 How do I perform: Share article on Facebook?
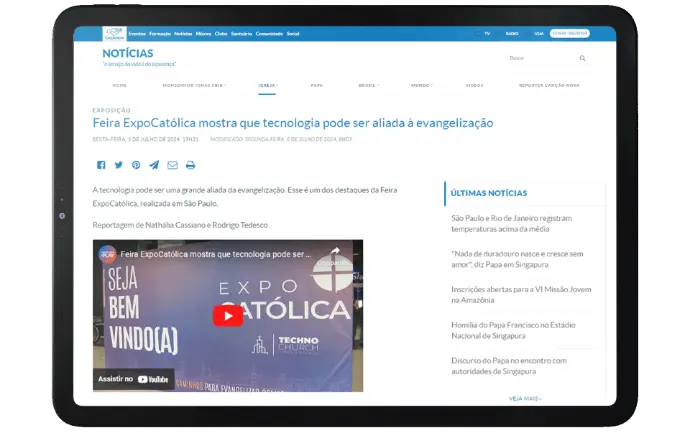pyautogui.click(x=101, y=165)
